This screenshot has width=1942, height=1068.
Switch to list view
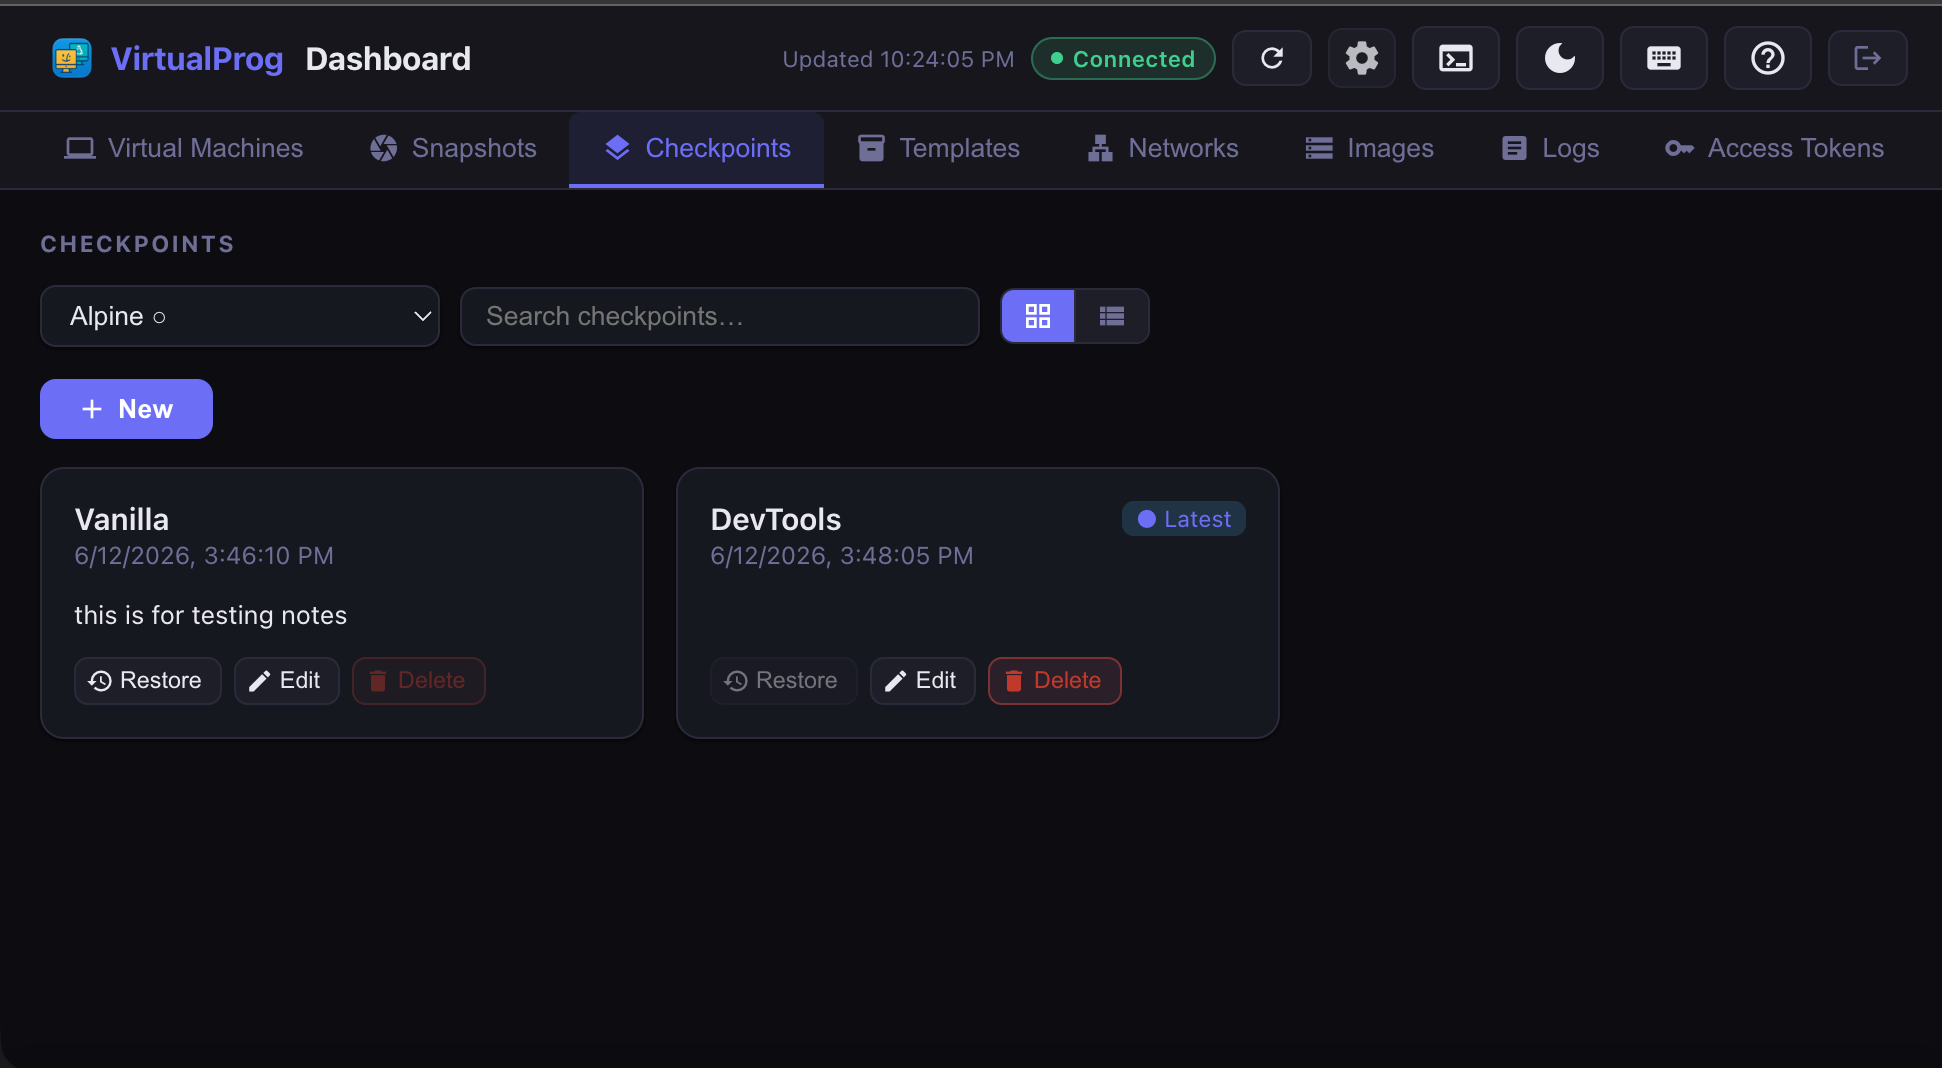pos(1112,316)
